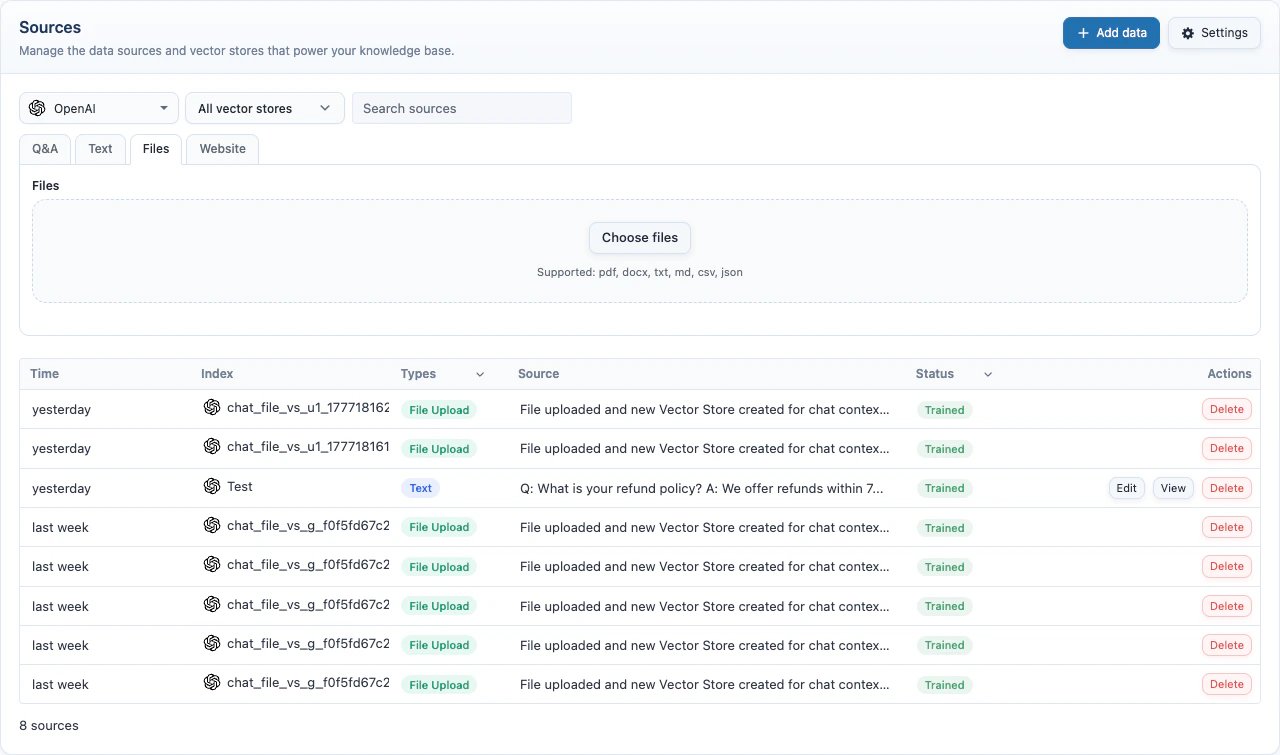
Task: Click the gear icon on the Settings button
Action: pos(1187,32)
